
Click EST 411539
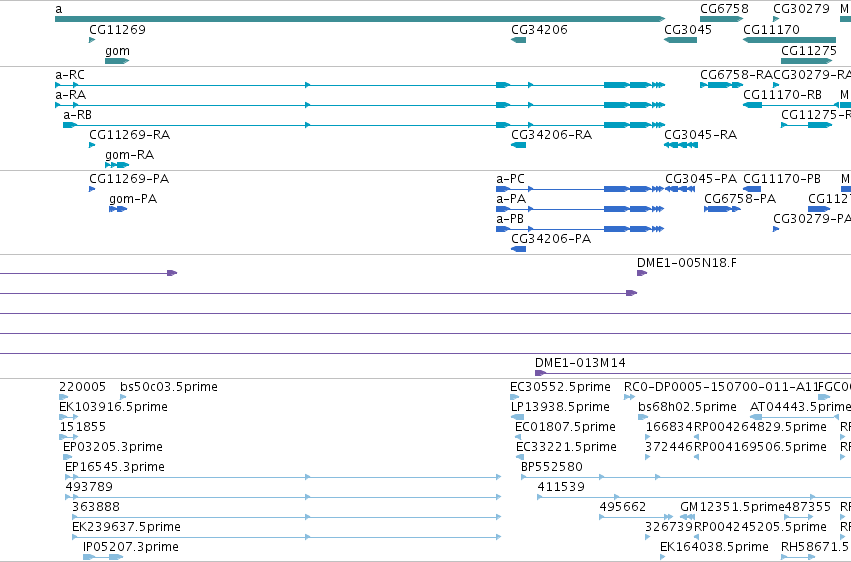[694, 497]
